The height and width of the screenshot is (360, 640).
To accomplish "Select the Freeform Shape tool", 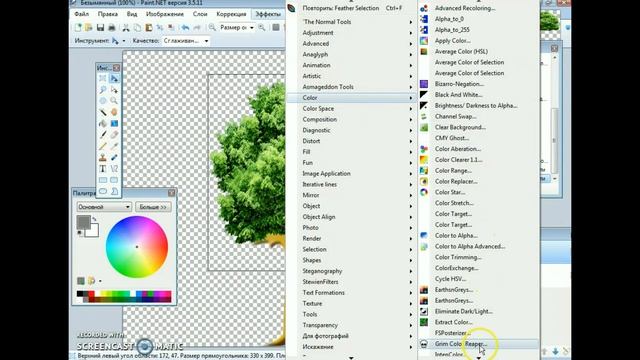I will (x=114, y=191).
